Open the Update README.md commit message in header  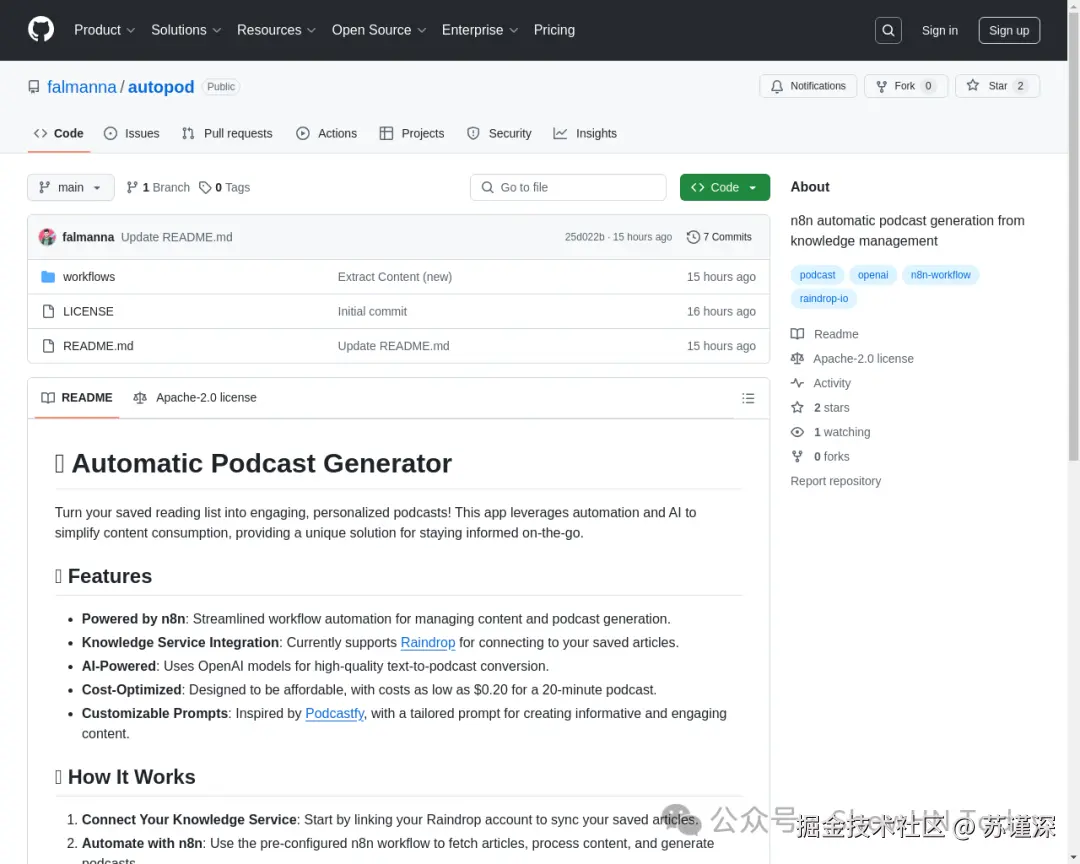click(x=177, y=237)
